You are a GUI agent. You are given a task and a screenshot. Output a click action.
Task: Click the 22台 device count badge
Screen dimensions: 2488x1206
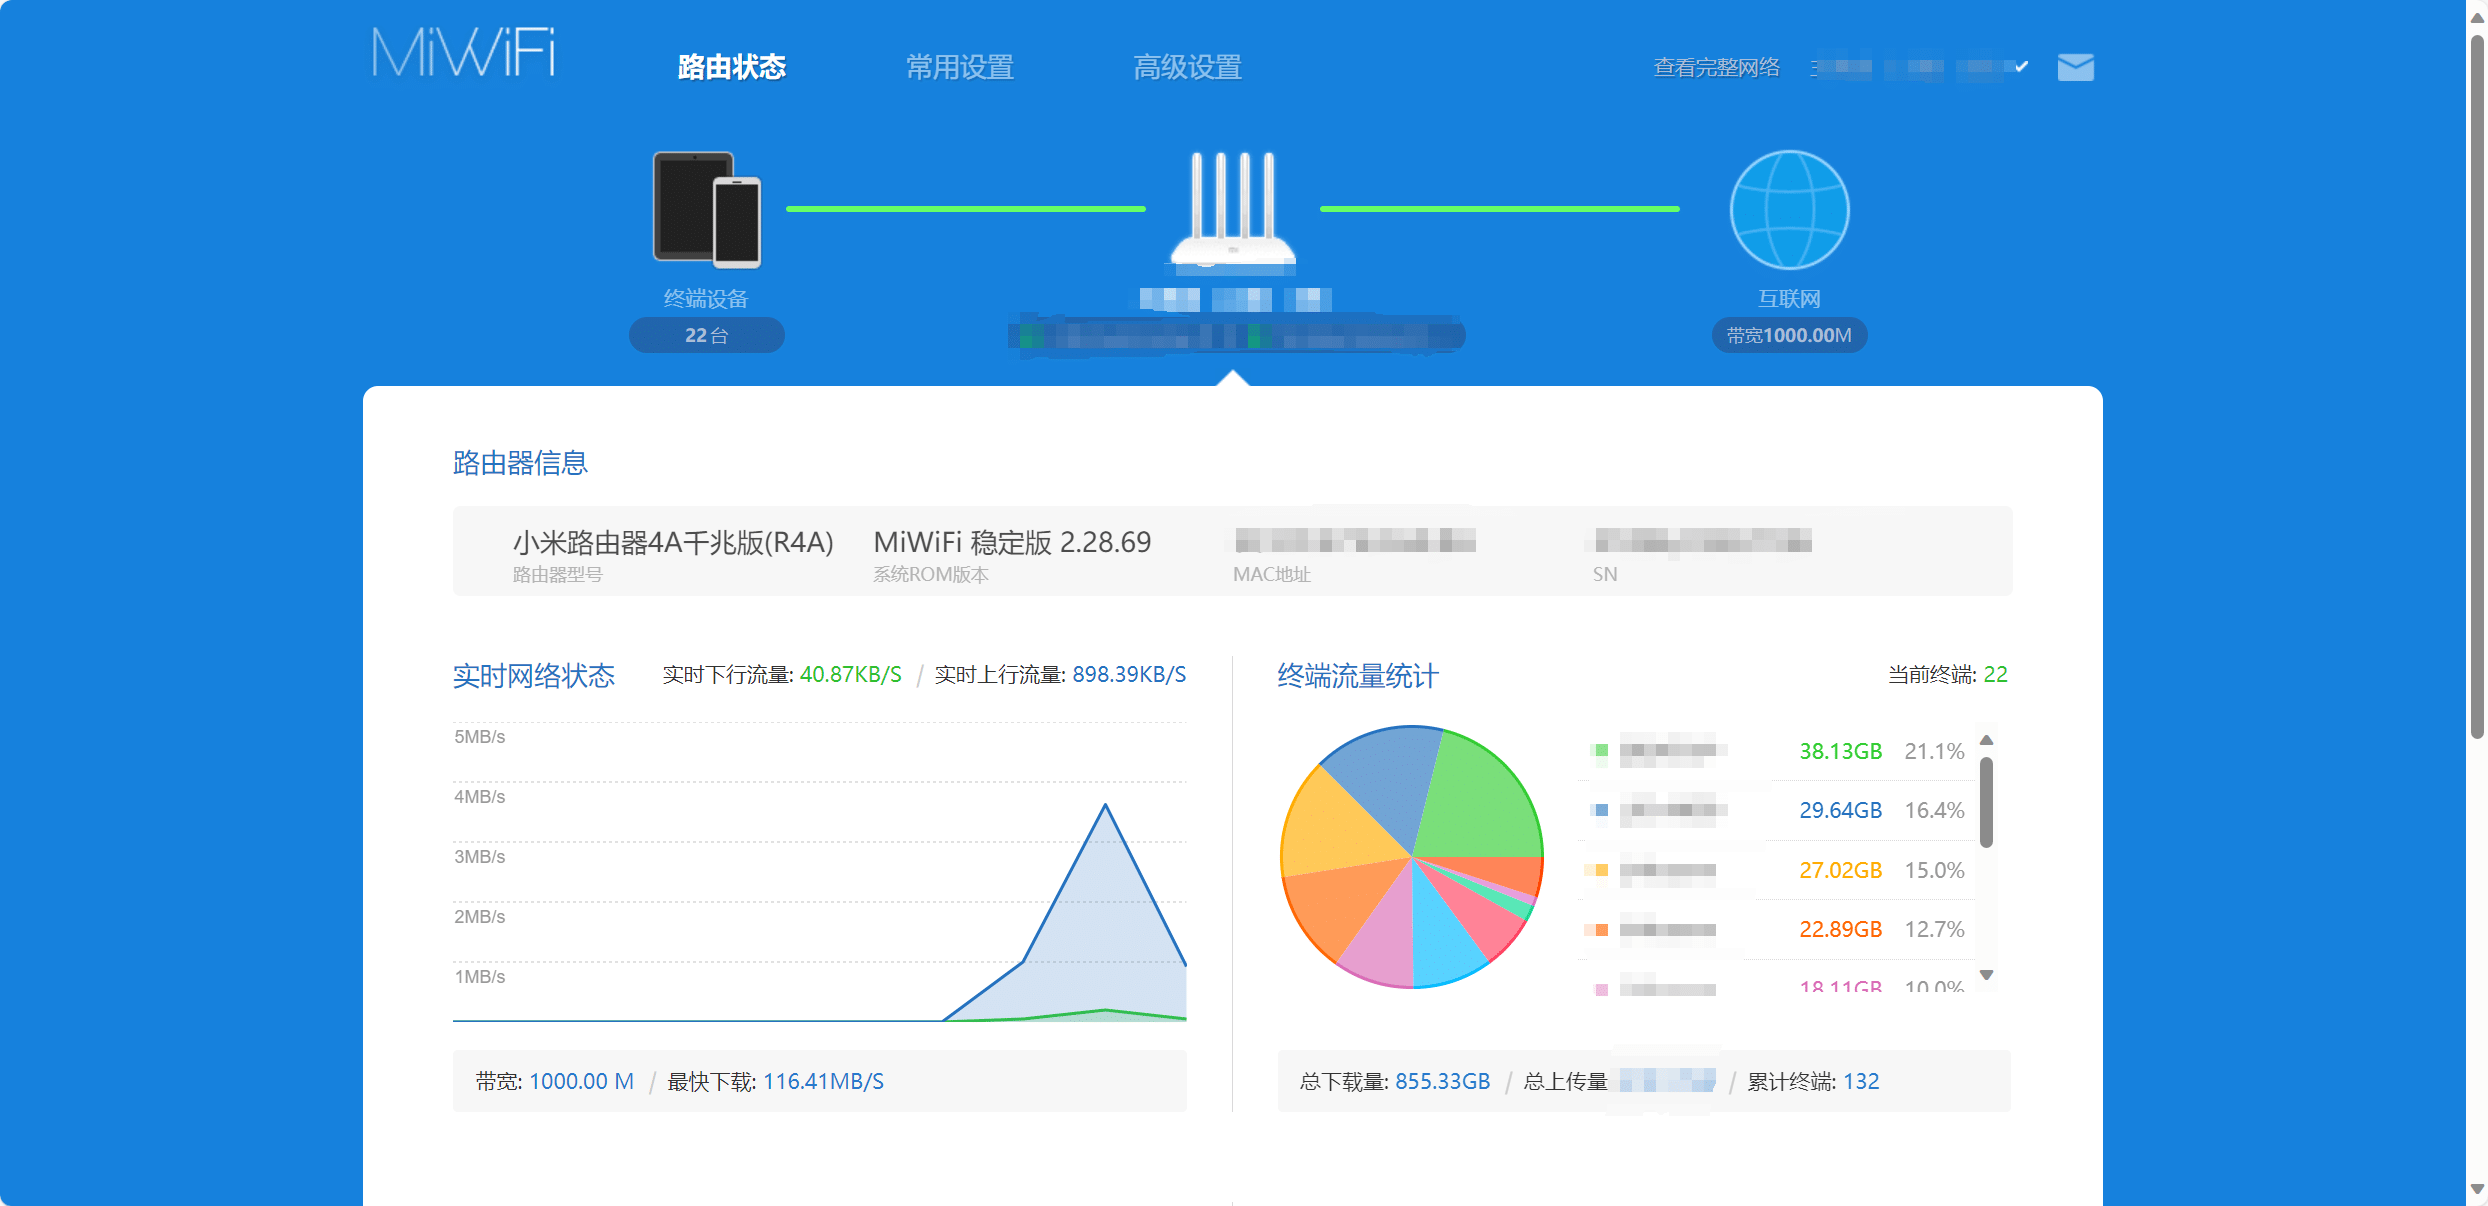point(707,335)
